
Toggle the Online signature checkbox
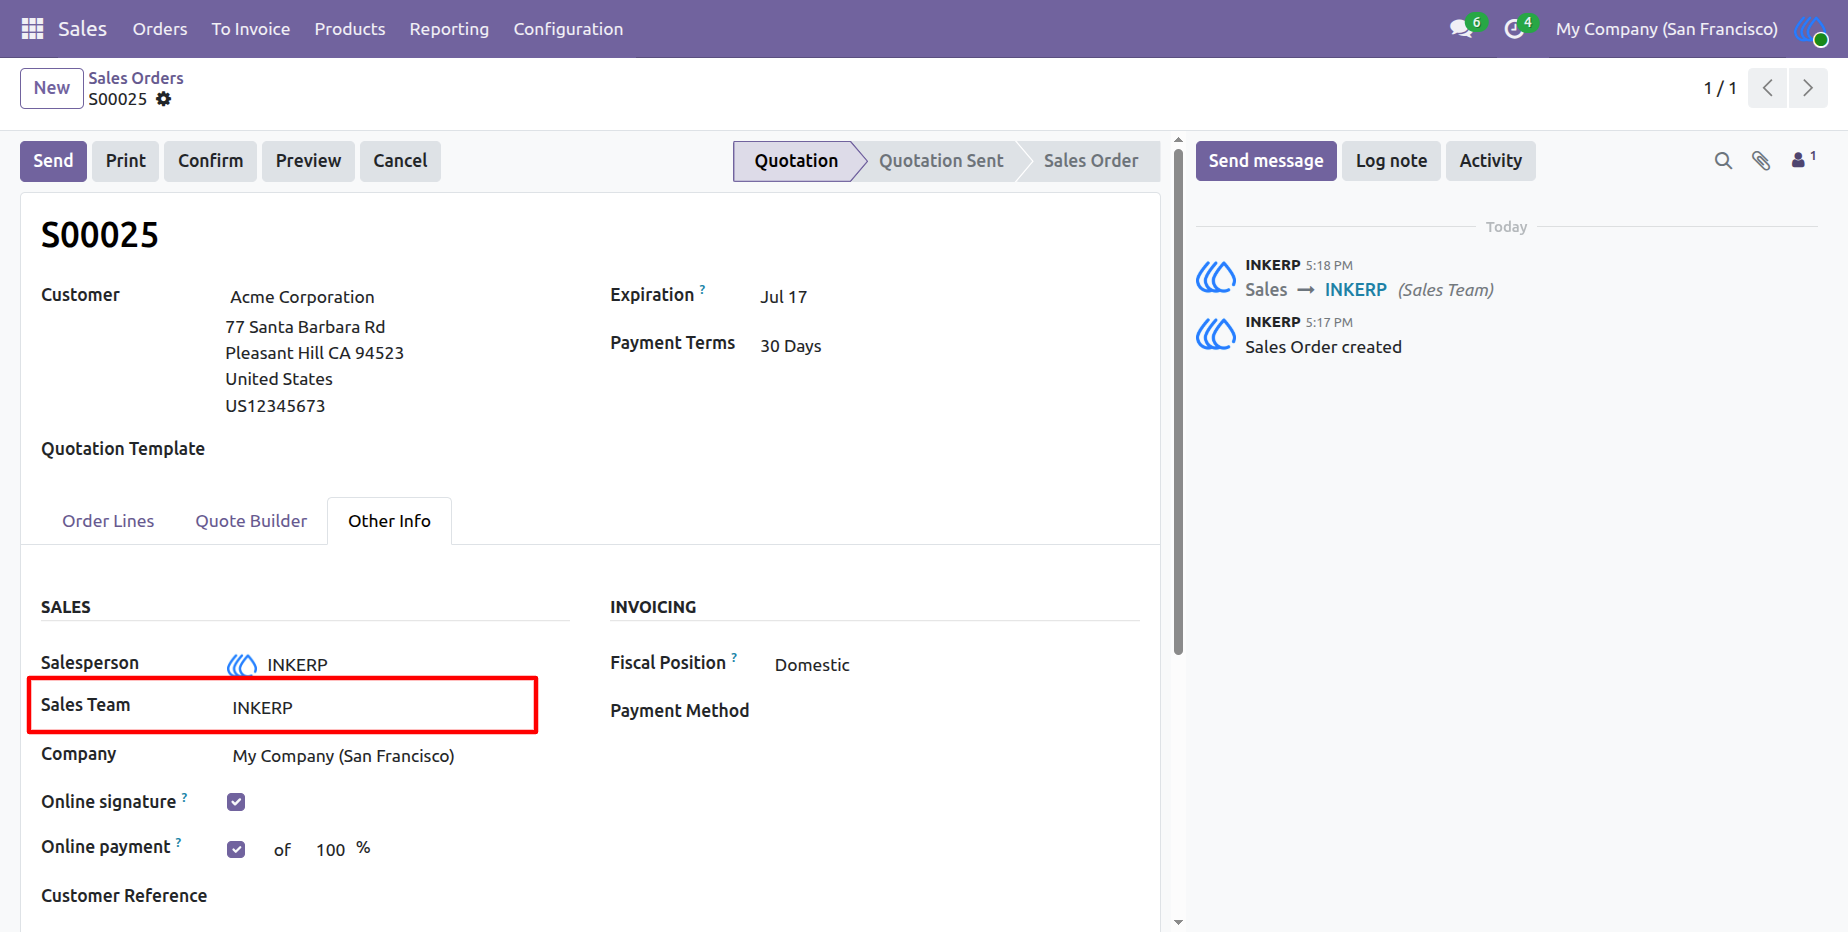point(236,802)
